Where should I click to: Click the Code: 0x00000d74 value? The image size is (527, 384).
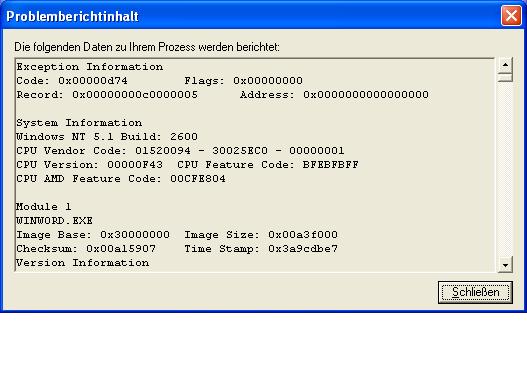point(72,81)
